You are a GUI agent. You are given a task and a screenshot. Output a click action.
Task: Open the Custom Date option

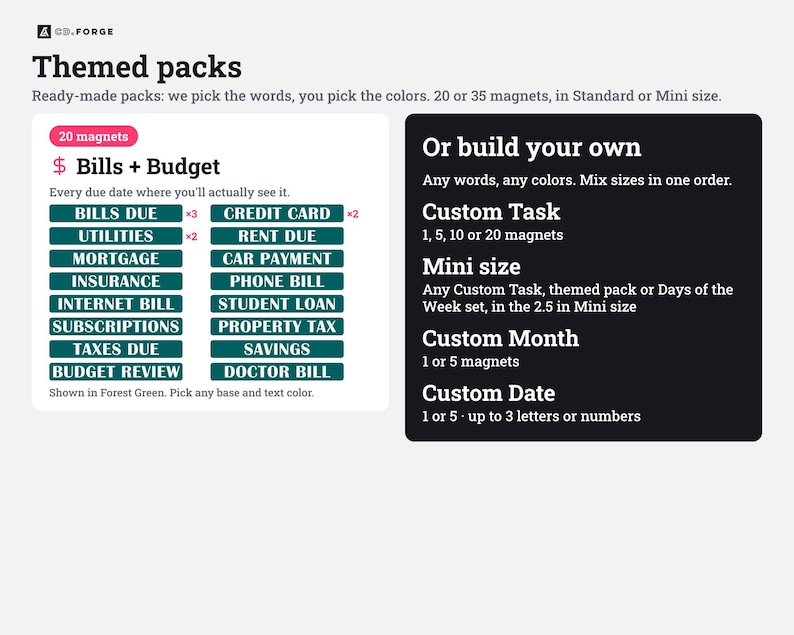point(489,393)
